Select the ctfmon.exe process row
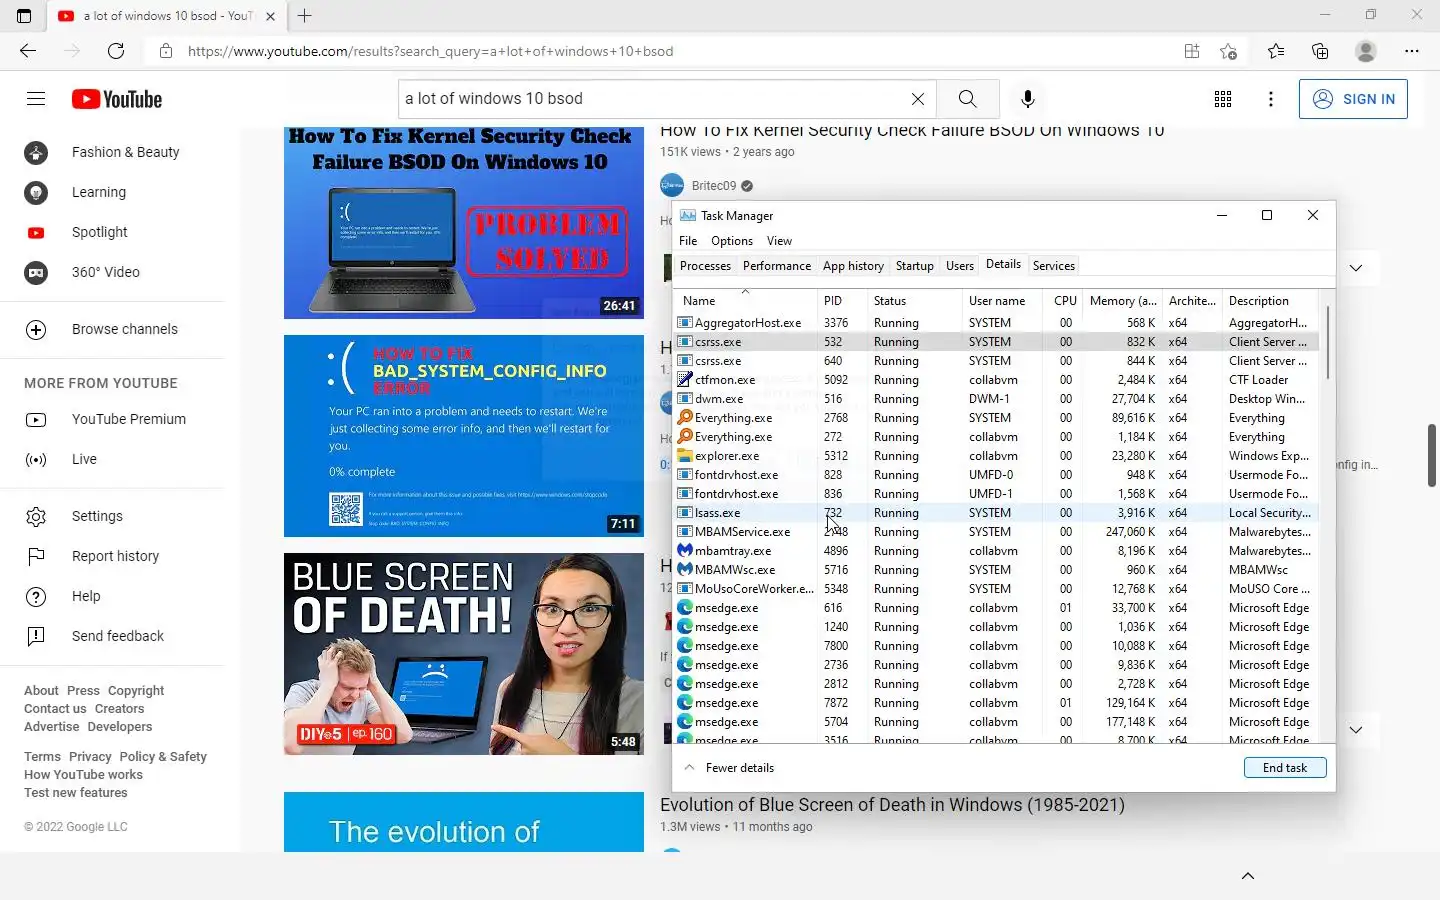1440x900 pixels. pyautogui.click(x=996, y=380)
